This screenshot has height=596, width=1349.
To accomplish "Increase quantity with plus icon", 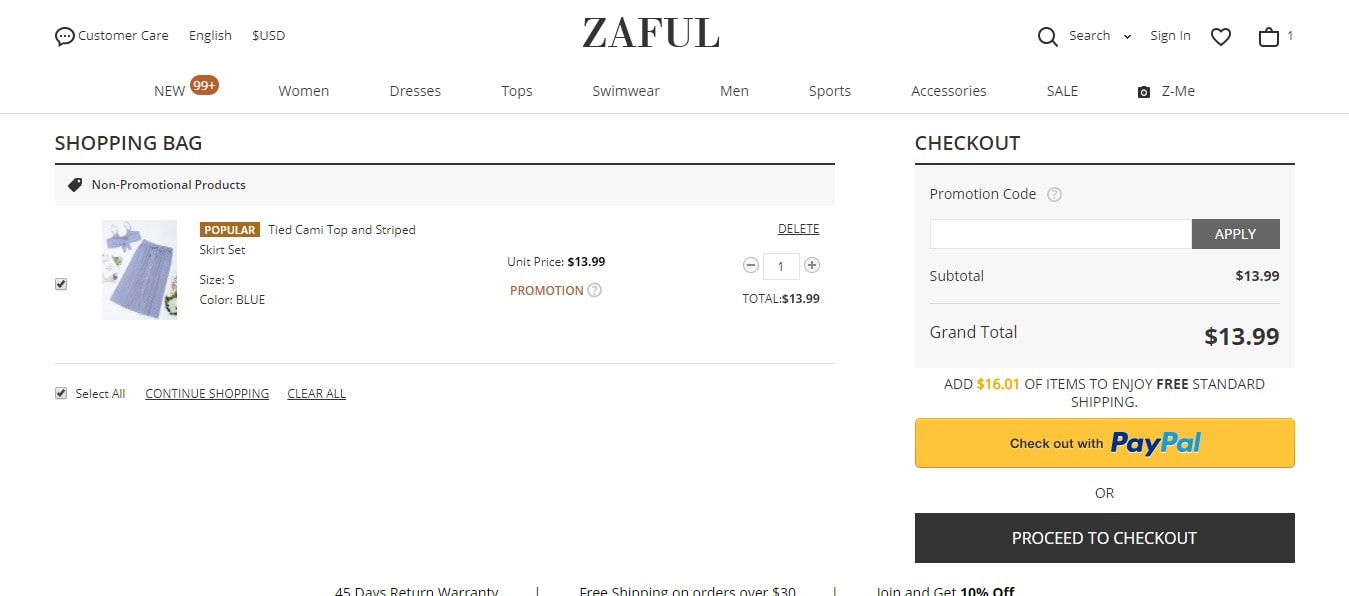I will click(812, 265).
